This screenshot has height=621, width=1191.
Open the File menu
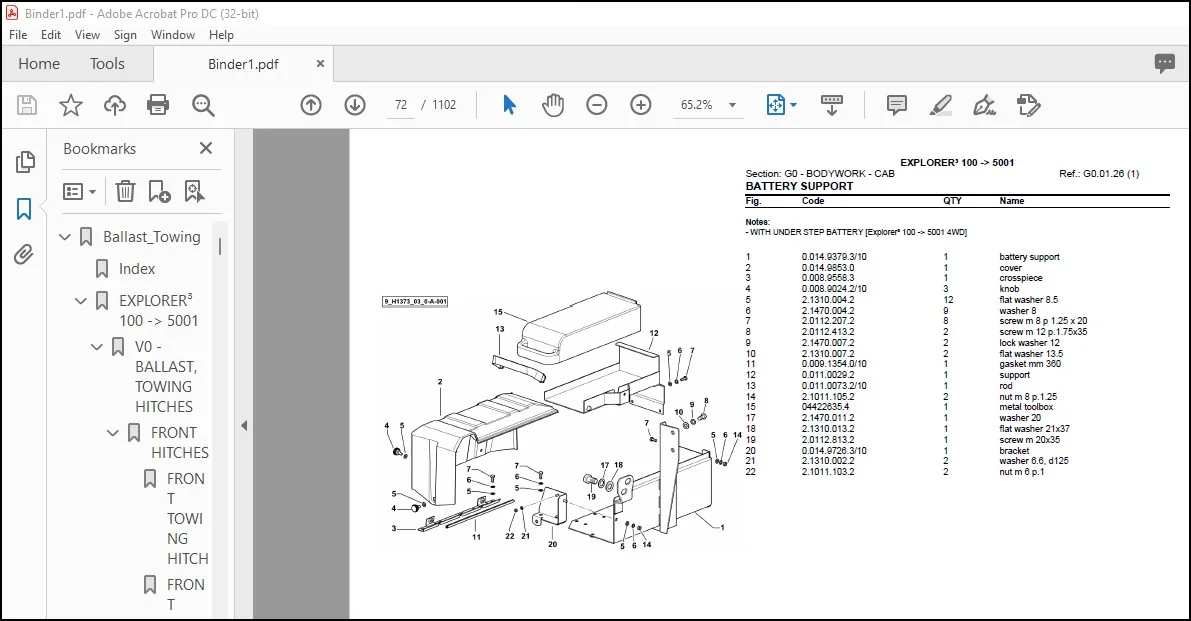tap(18, 35)
